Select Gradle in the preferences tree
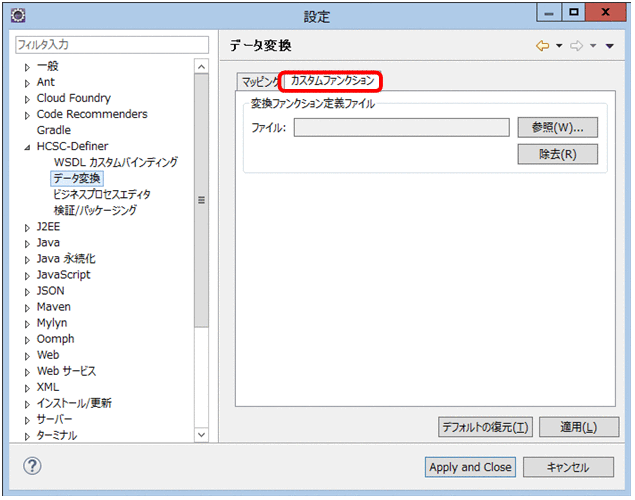Viewport: 635px width, 500px height. (x=53, y=130)
